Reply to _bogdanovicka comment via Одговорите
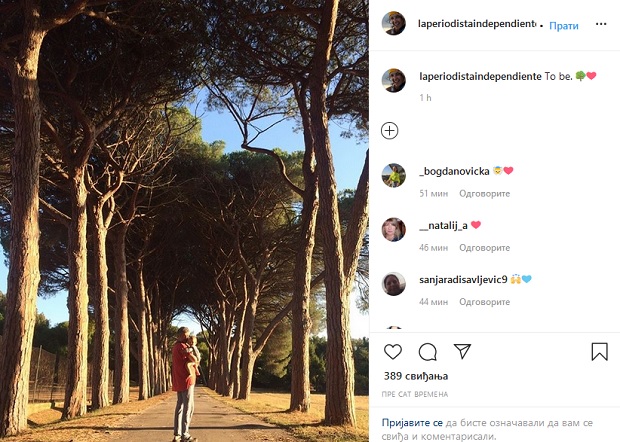The height and width of the screenshot is (442, 620). 484,194
